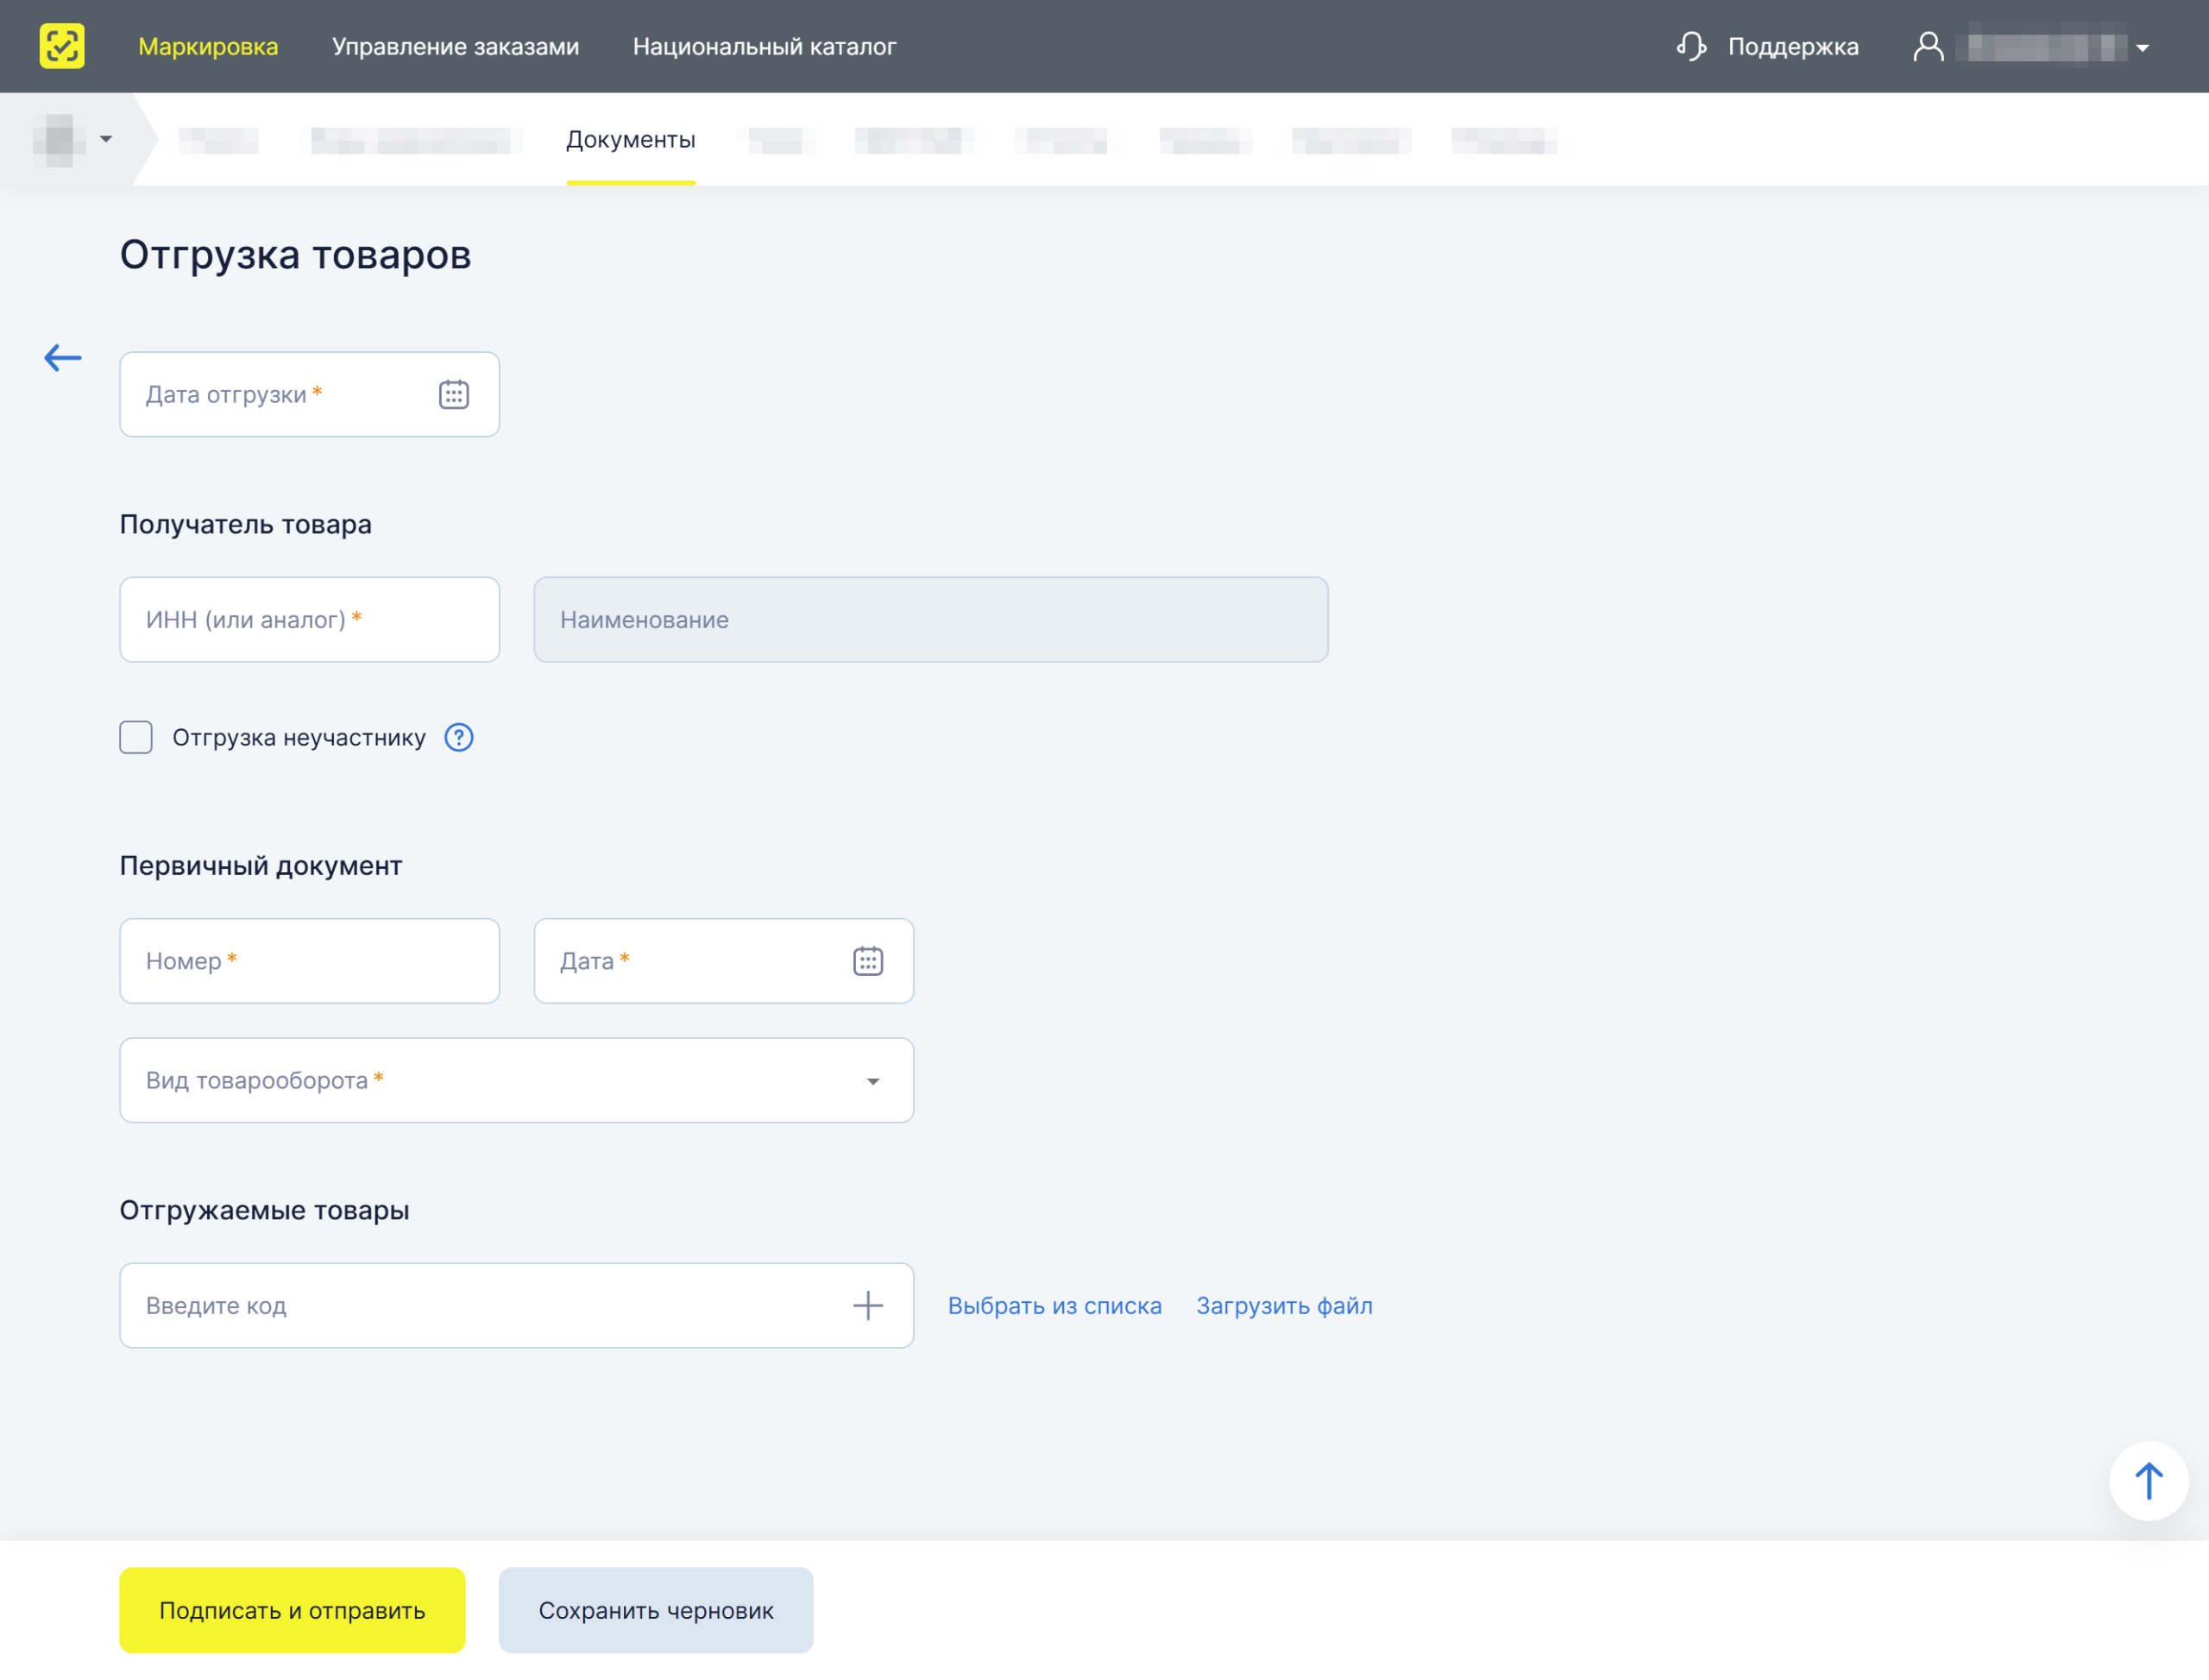
Task: Switch to the Документы tab
Action: pyautogui.click(x=630, y=140)
